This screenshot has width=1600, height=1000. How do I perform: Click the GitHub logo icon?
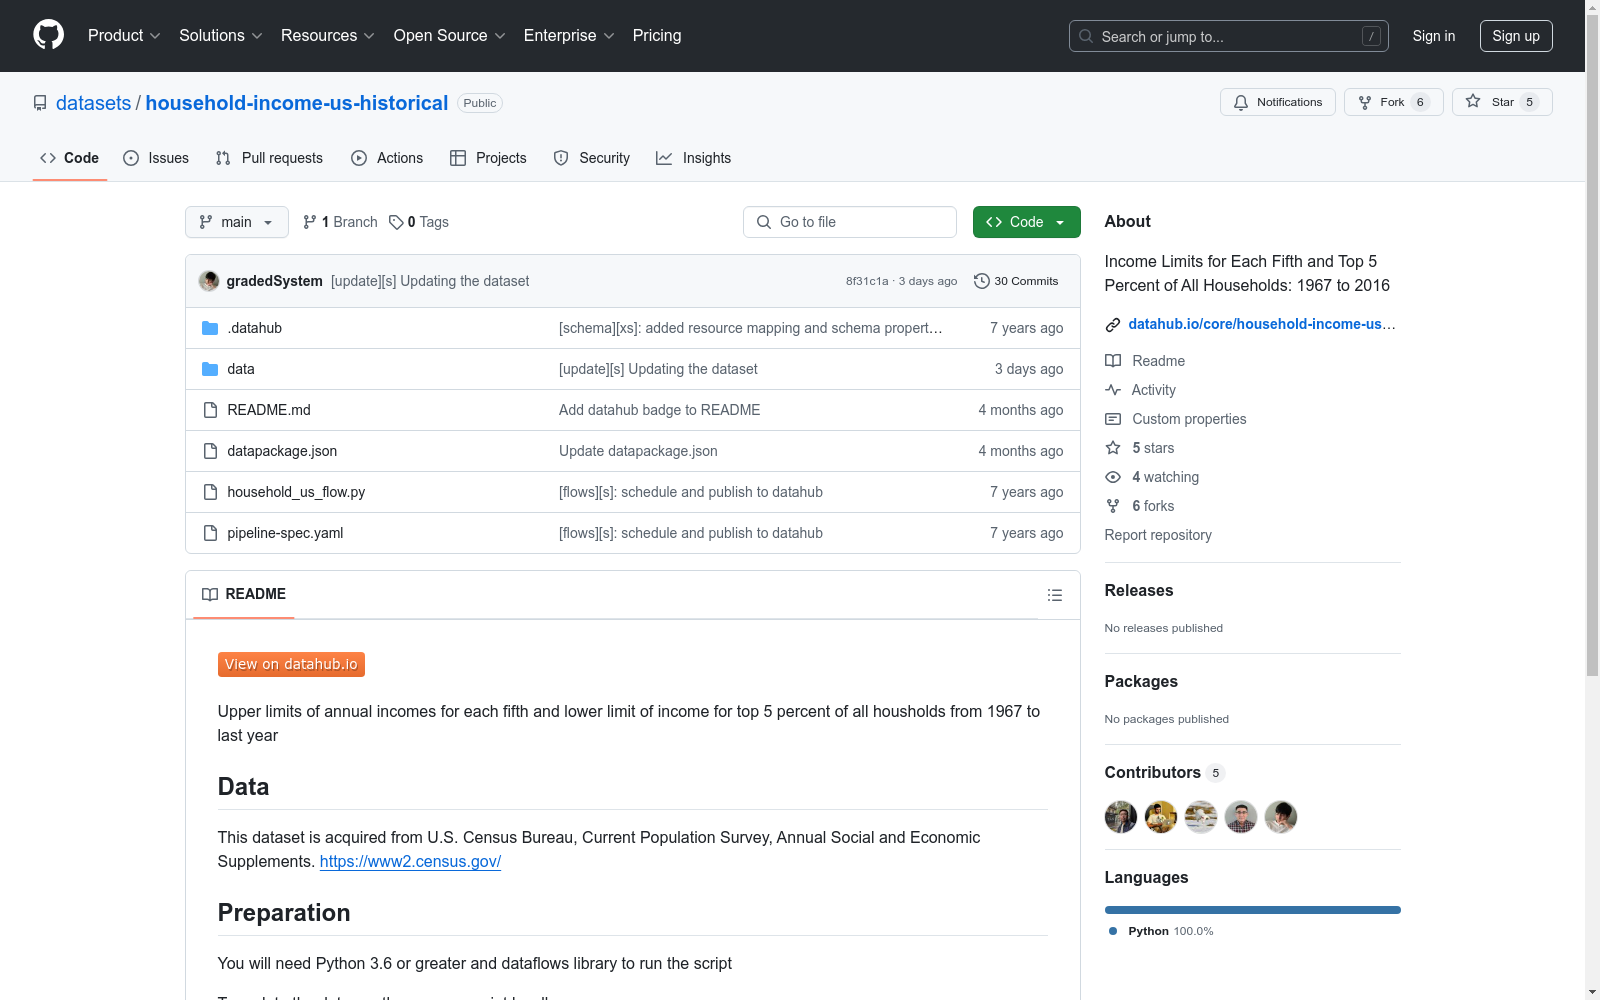(x=48, y=35)
